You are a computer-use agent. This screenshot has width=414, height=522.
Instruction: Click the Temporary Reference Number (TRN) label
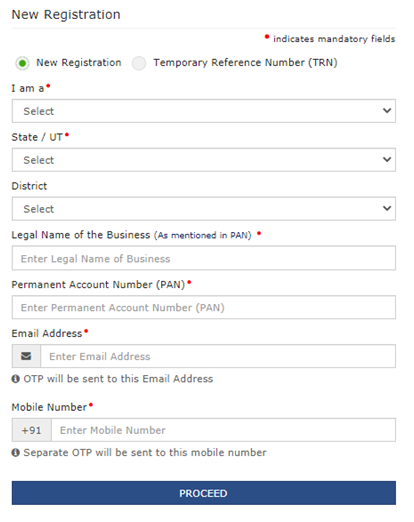tap(245, 63)
